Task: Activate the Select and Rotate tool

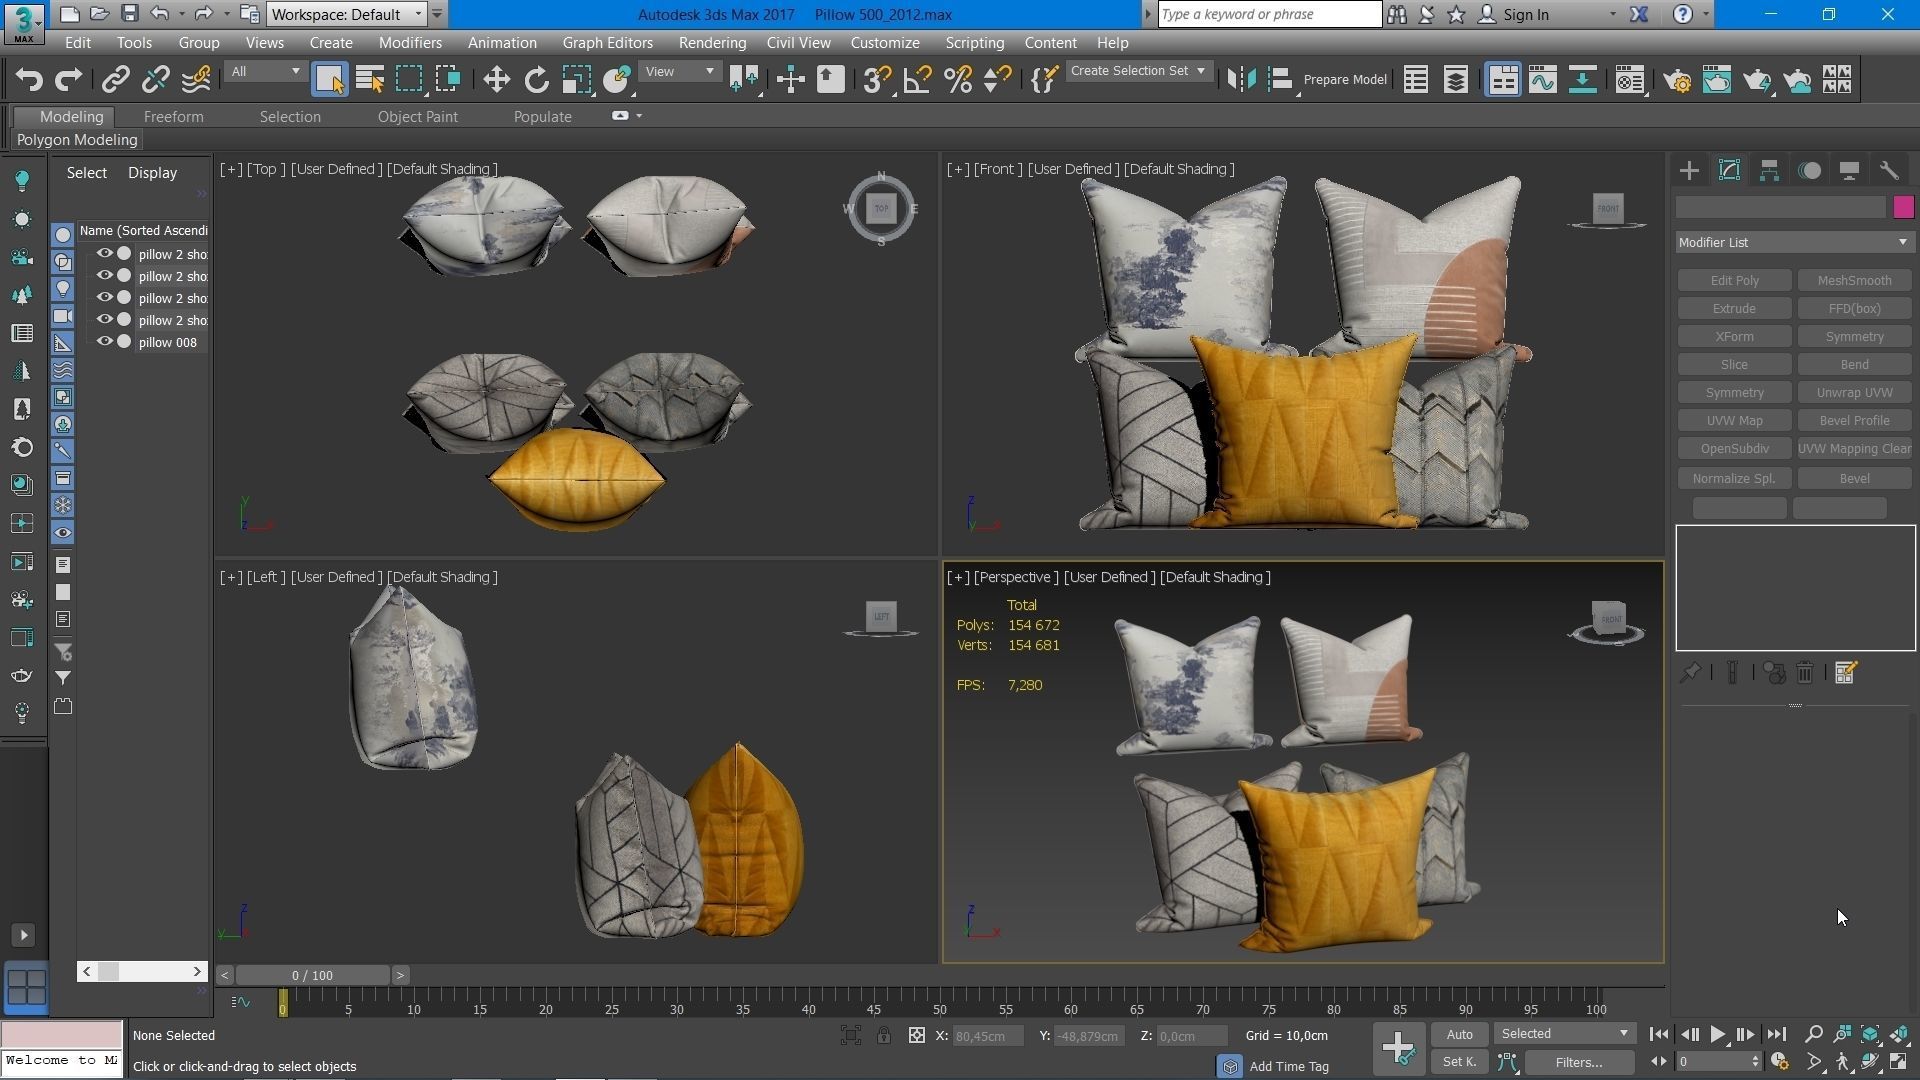Action: click(x=537, y=80)
